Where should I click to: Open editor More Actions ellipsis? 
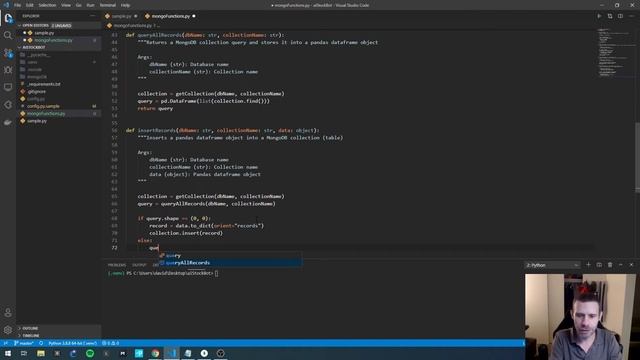click(x=631, y=16)
